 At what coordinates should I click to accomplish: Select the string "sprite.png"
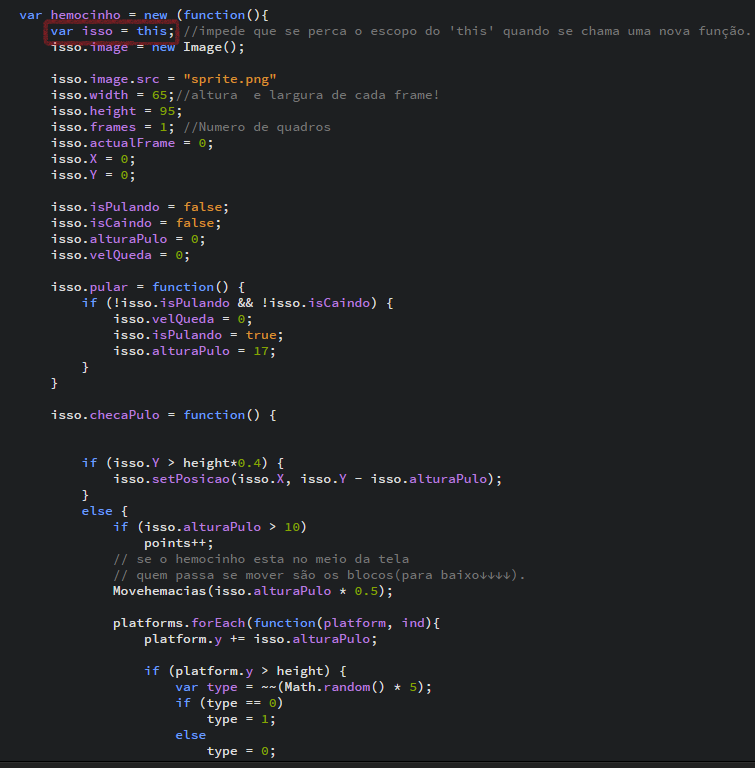pos(230,79)
